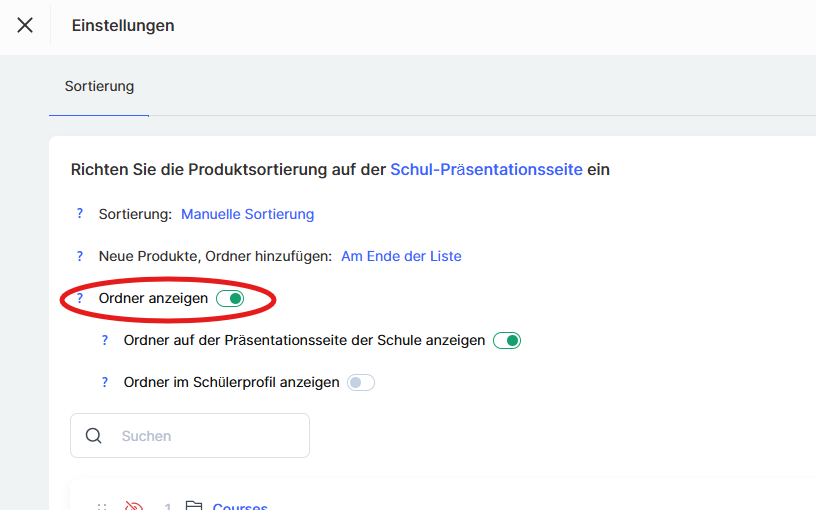Switch to the Sortierung tab
Viewport: 816px width, 510px height.
click(99, 86)
